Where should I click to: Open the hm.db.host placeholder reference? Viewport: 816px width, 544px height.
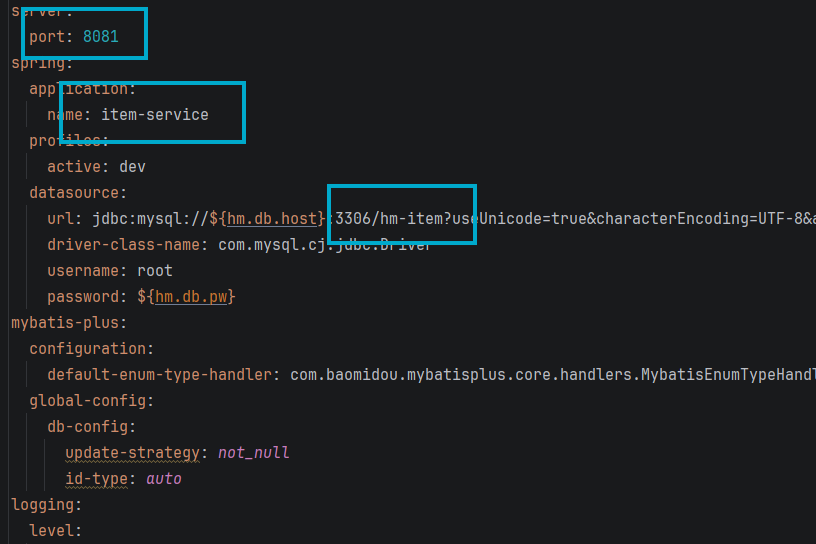[272, 219]
